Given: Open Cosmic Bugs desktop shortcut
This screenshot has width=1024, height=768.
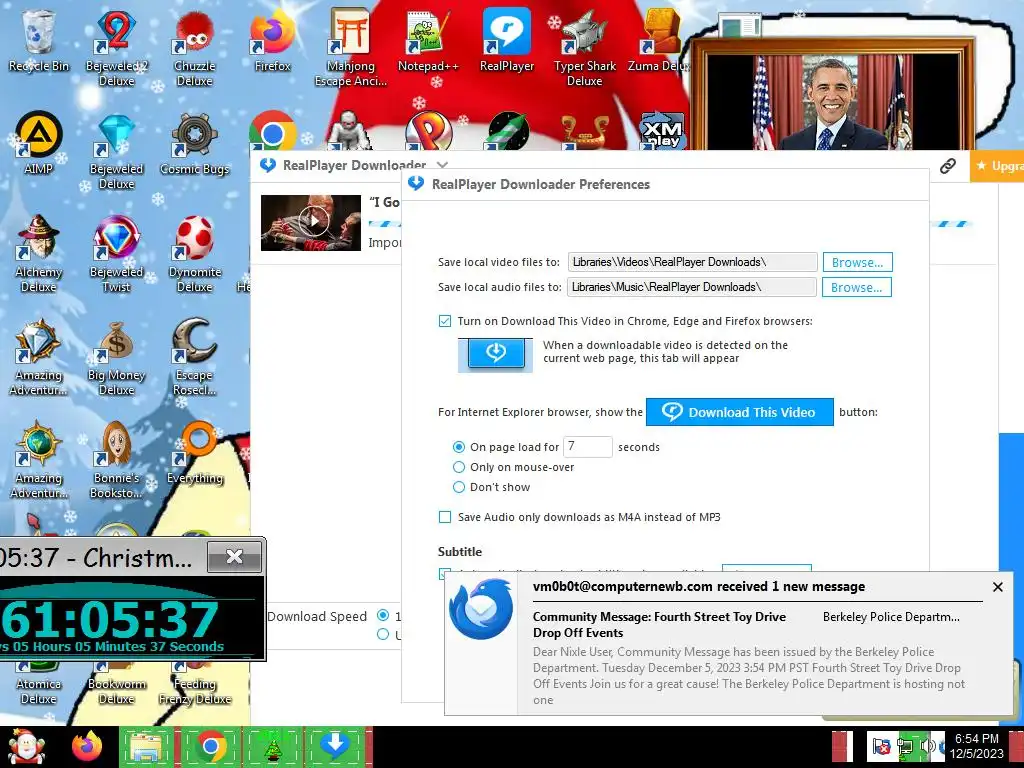Looking at the screenshot, I should [195, 142].
